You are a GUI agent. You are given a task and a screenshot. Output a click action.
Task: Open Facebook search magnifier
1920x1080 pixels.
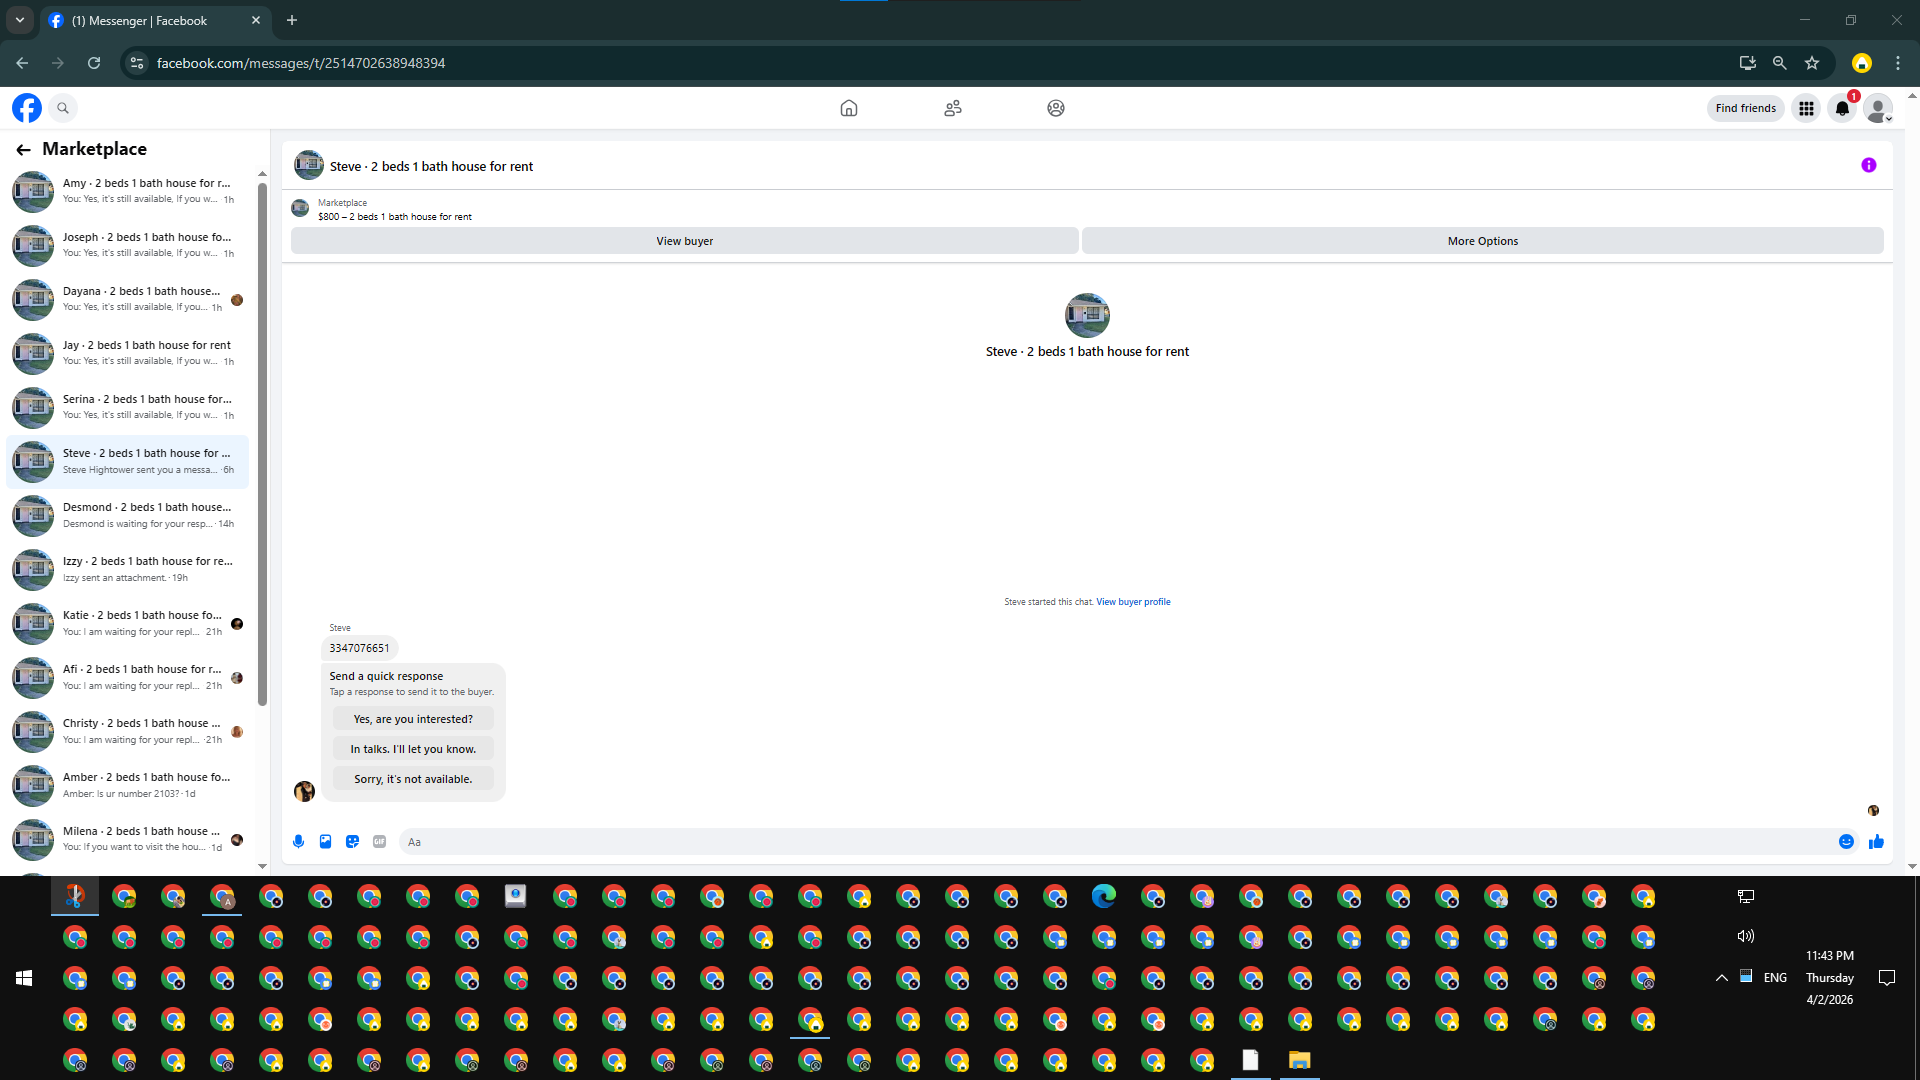(x=63, y=108)
